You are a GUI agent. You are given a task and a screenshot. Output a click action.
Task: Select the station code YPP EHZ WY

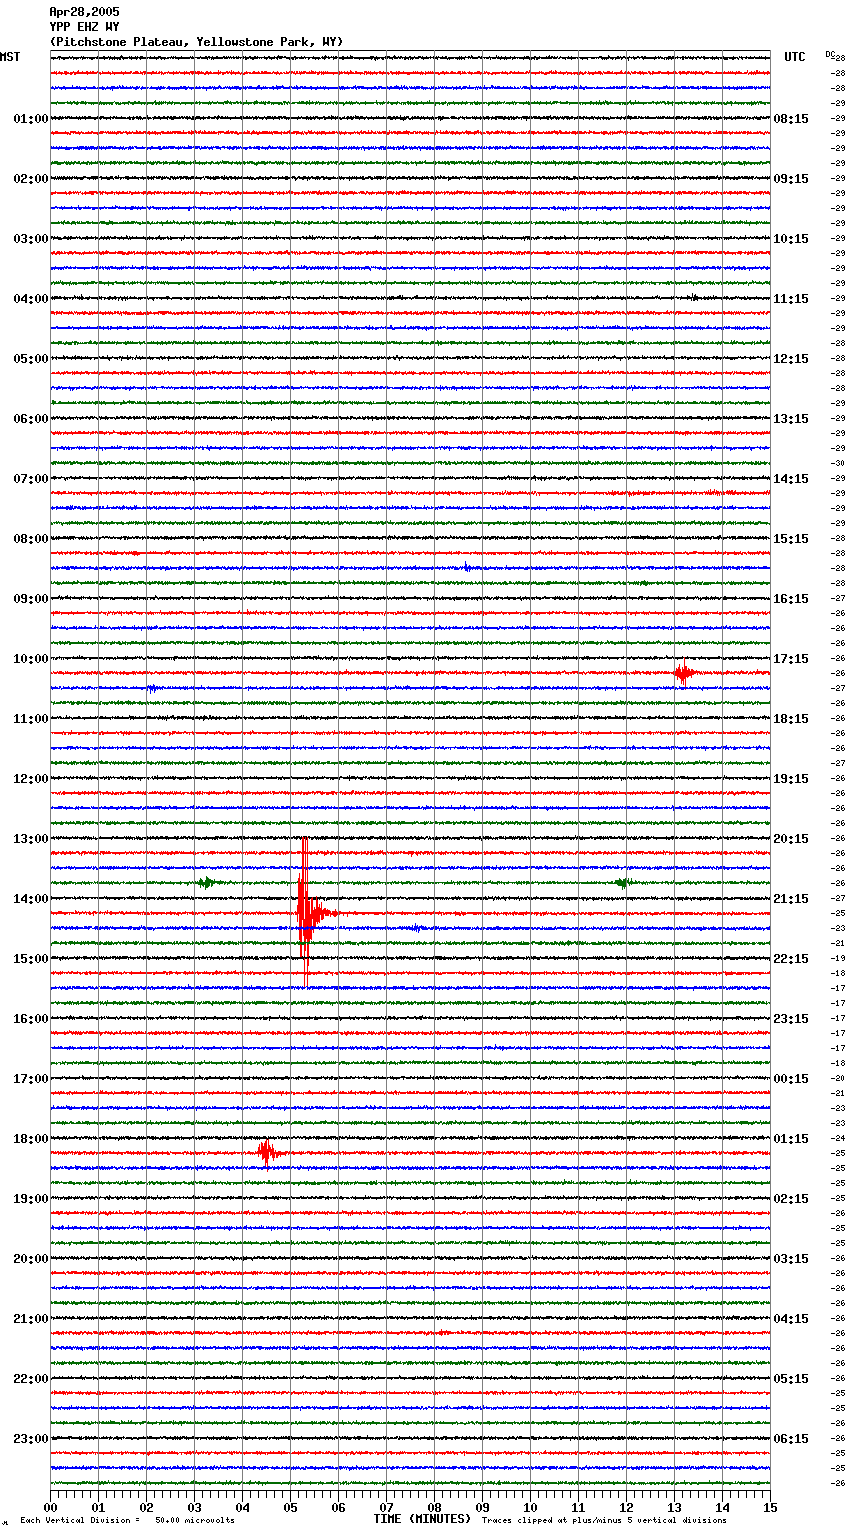[x=84, y=27]
